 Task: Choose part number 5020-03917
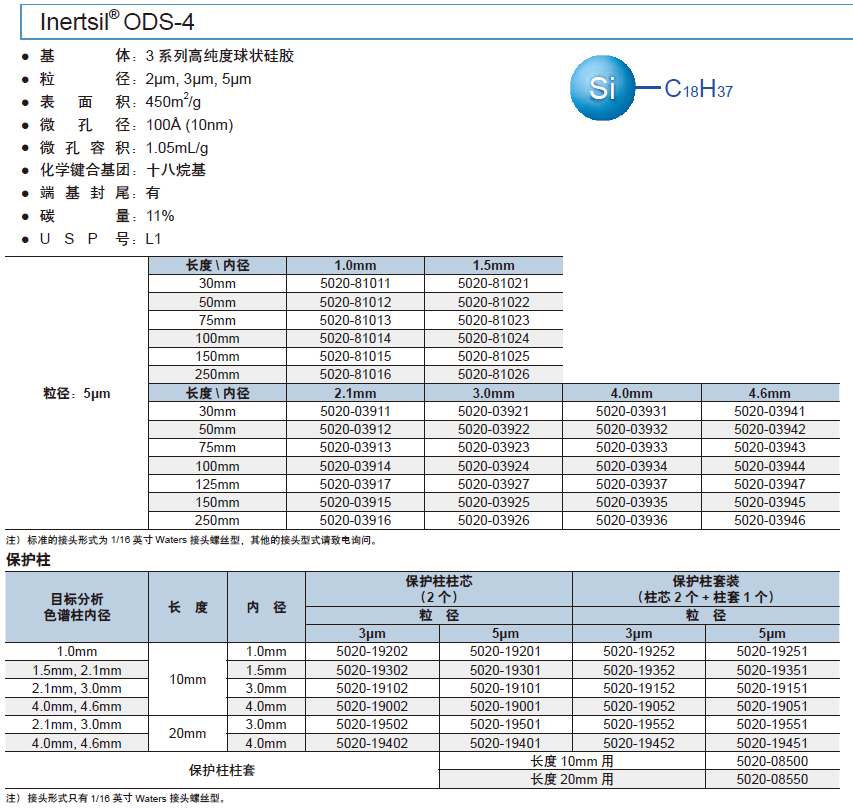(355, 484)
